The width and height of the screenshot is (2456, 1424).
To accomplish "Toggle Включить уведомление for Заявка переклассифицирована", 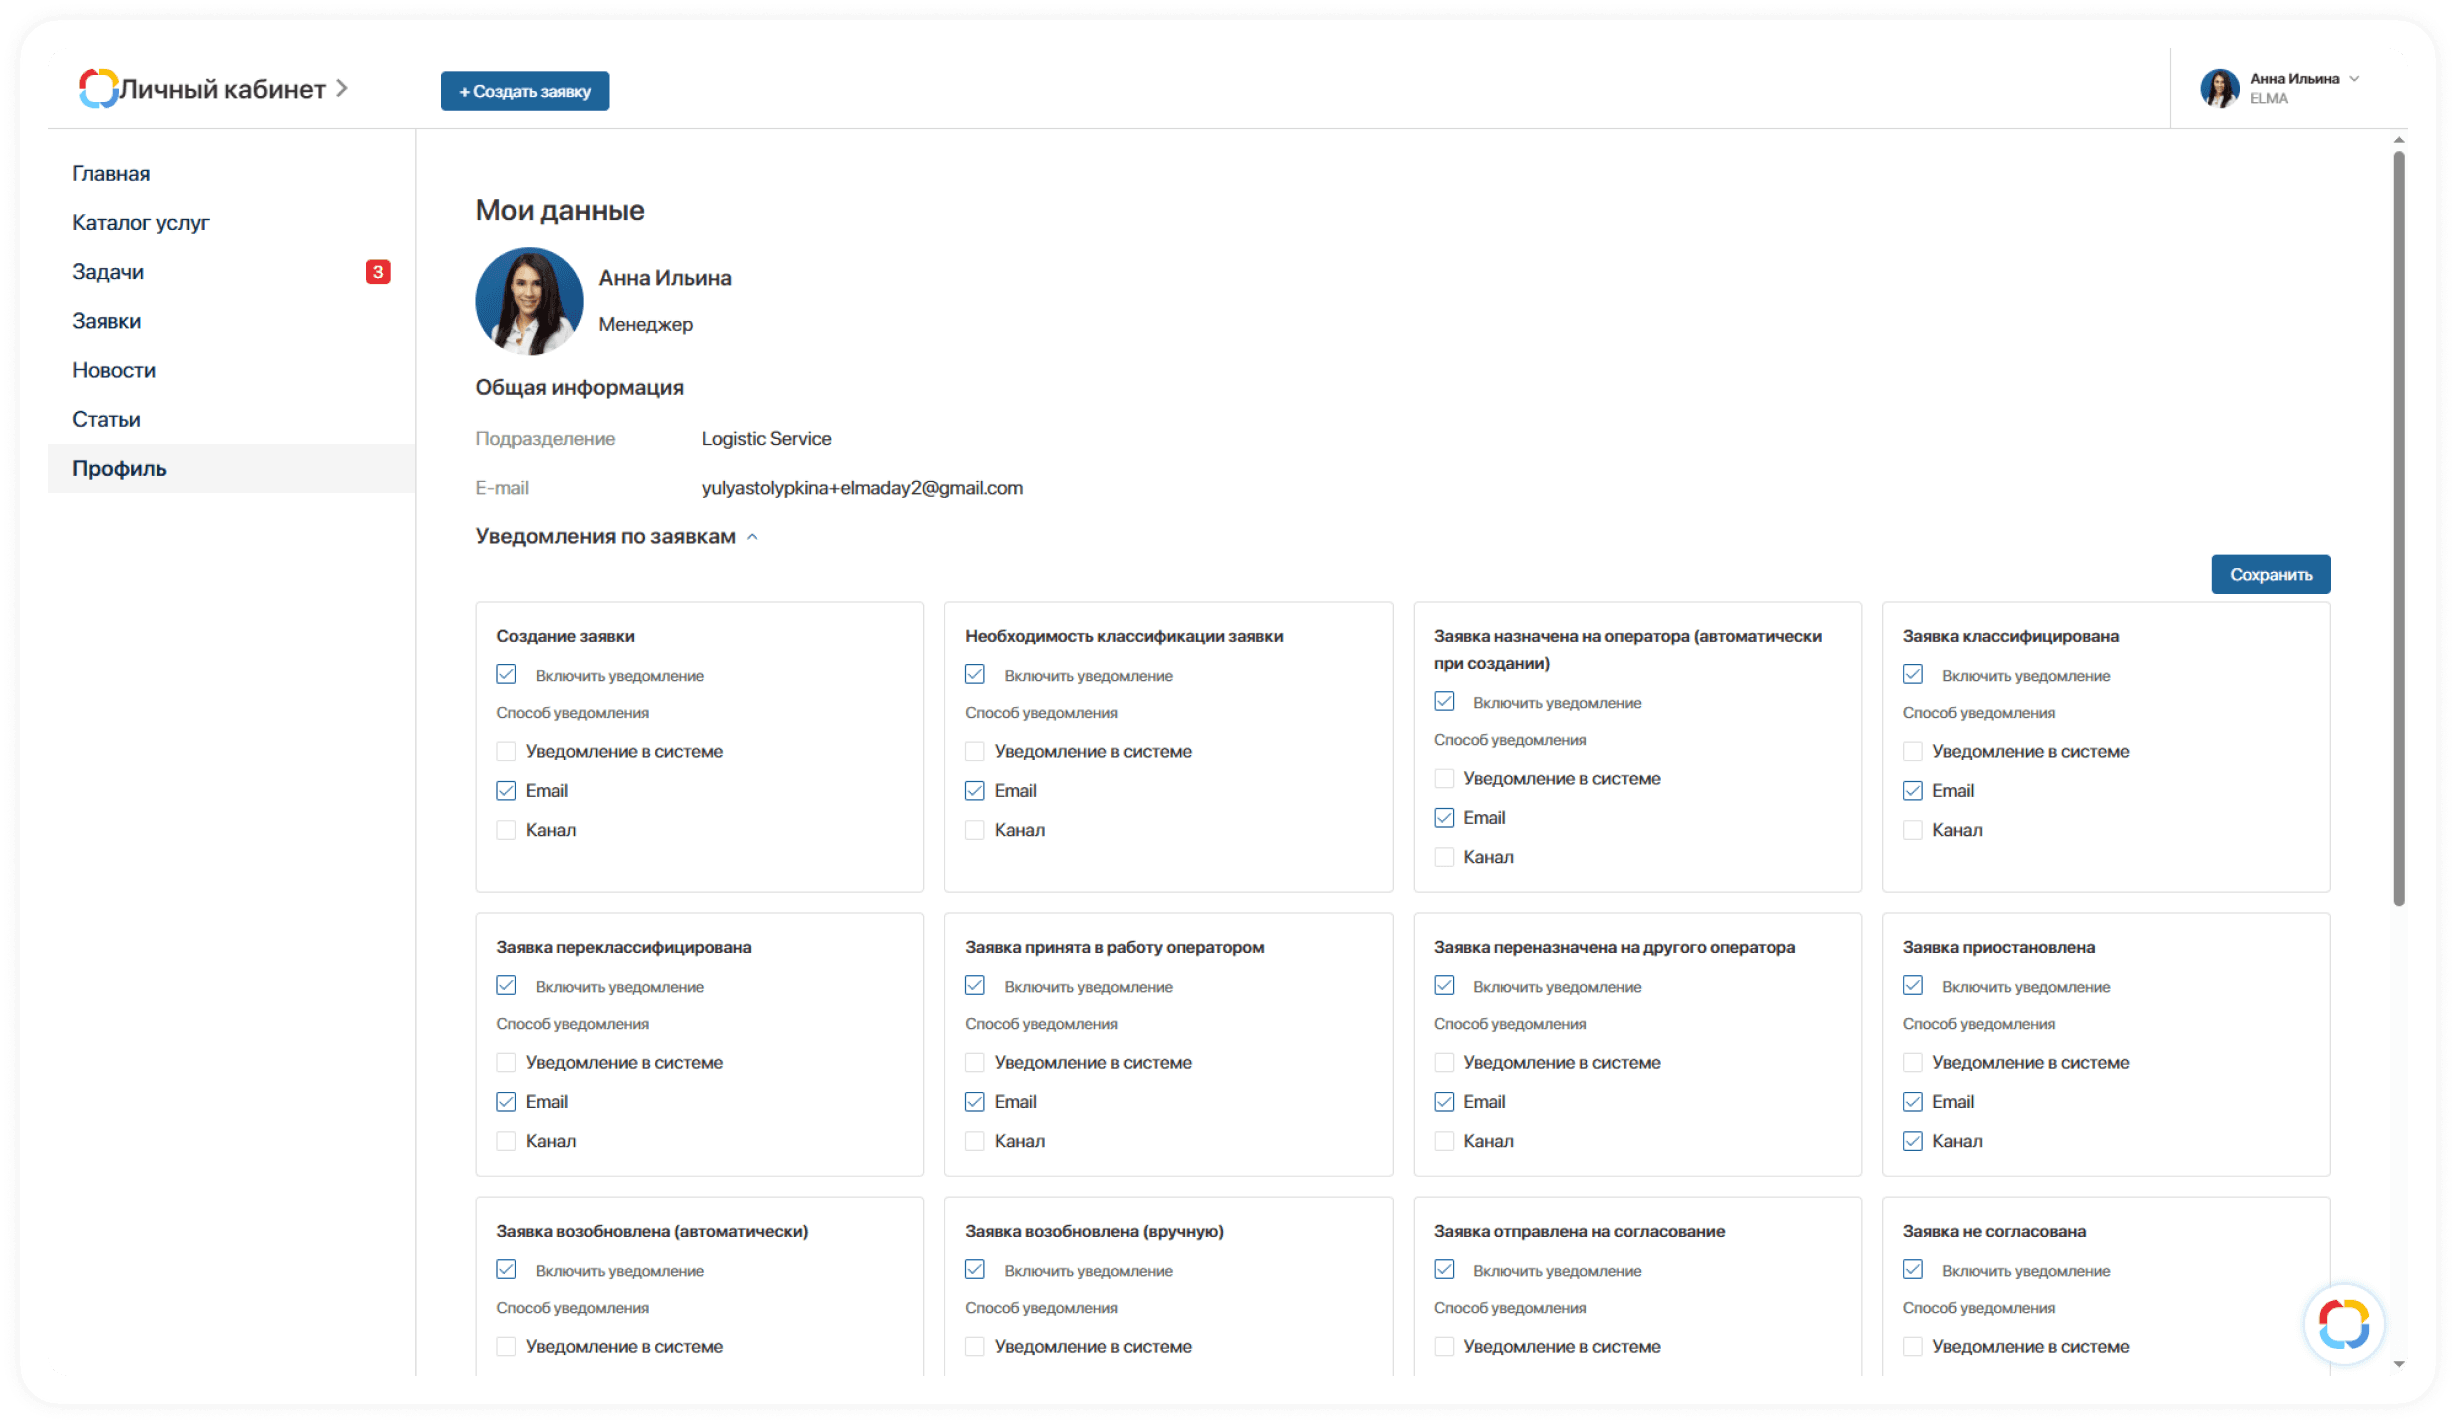I will [506, 986].
